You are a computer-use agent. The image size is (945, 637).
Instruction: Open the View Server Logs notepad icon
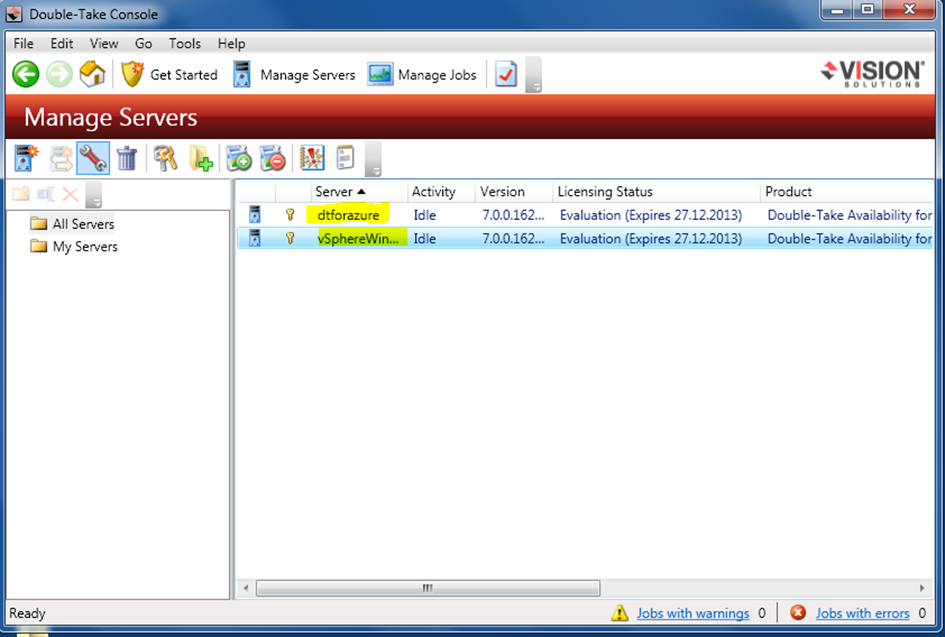(x=345, y=158)
